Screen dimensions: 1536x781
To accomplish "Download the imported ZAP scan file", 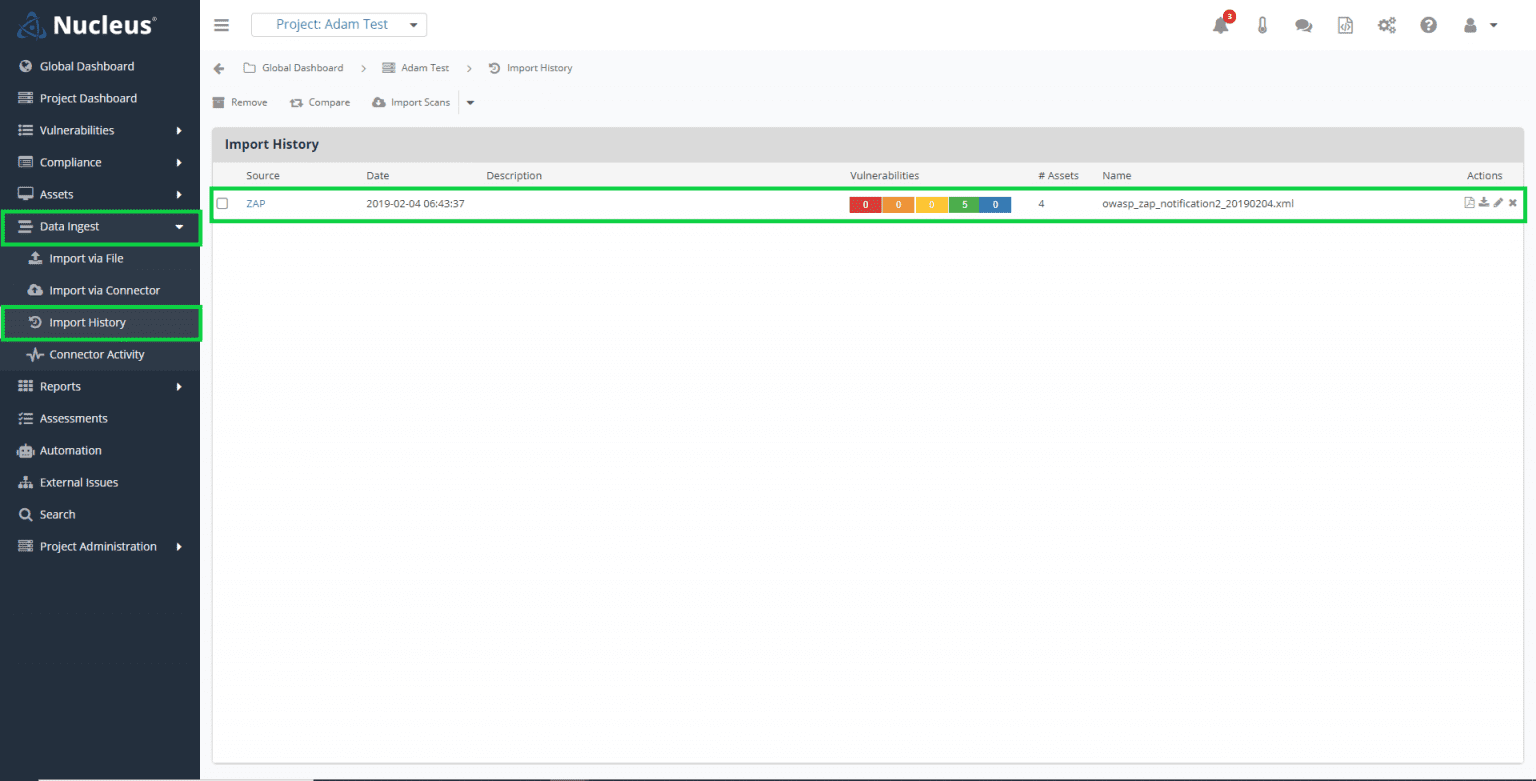I will click(x=1483, y=202).
